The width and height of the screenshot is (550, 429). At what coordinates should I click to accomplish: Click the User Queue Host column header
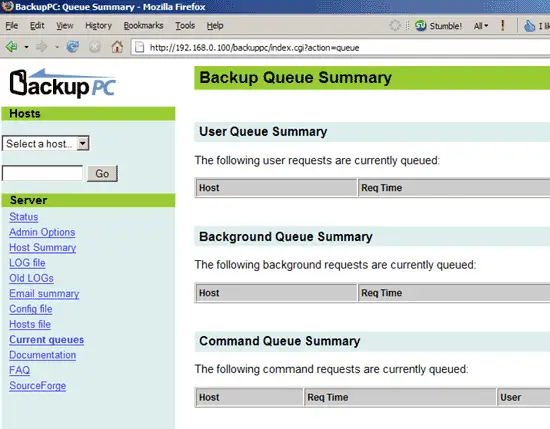click(276, 188)
